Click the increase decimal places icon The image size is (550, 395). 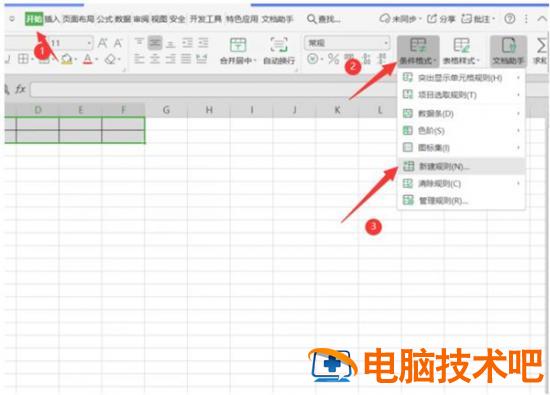[366, 59]
